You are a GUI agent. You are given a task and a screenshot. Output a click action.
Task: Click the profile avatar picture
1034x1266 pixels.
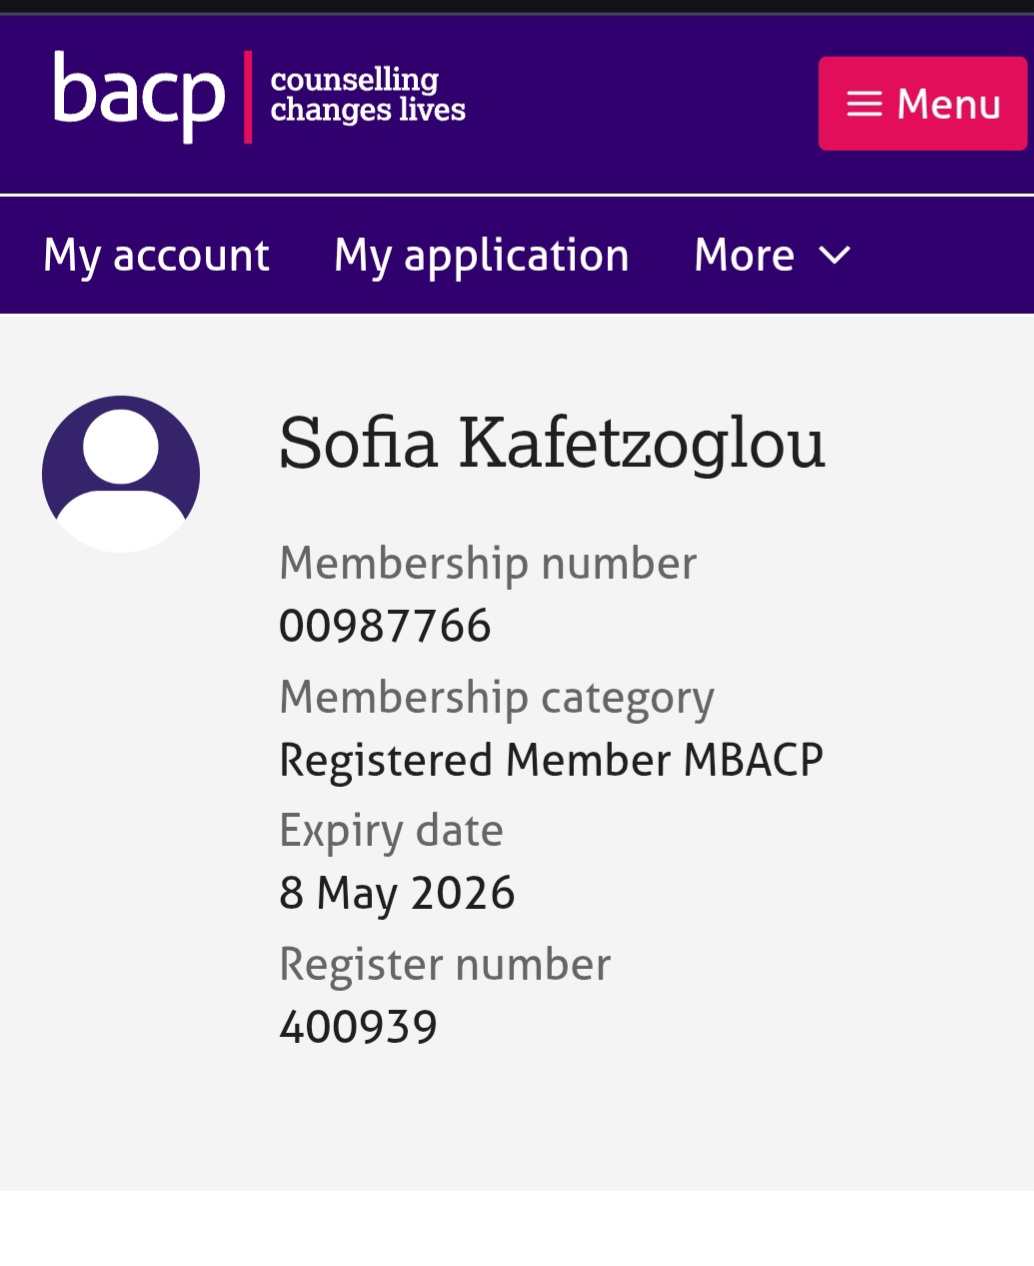coord(121,473)
